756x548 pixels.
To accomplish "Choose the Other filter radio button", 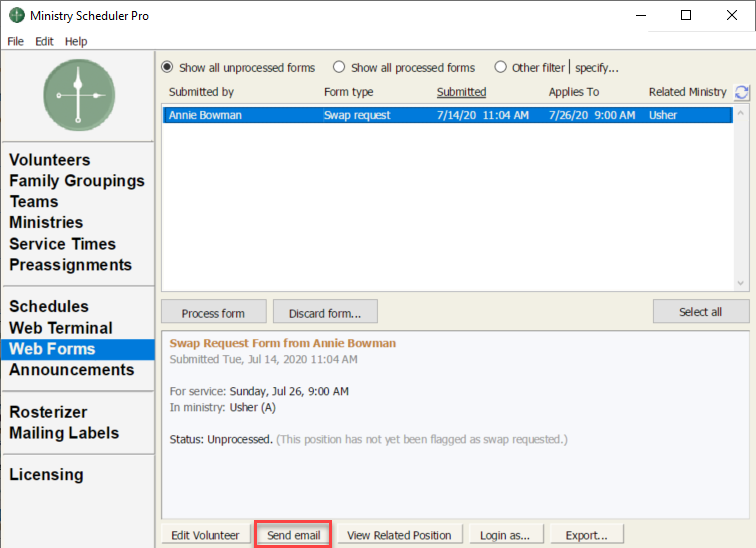I will click(500, 68).
